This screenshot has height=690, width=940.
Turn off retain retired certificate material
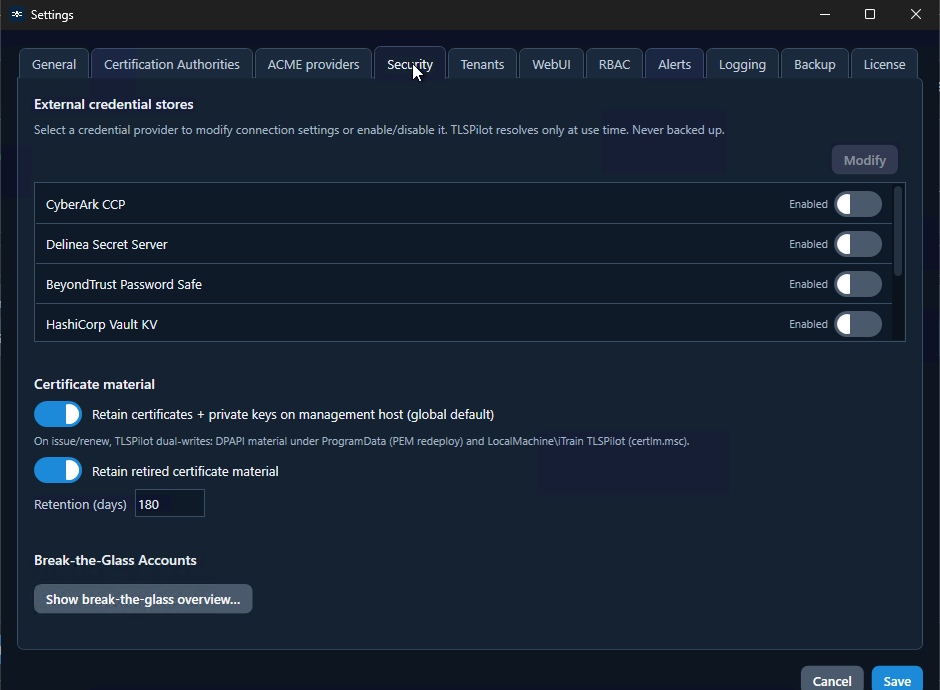click(58, 471)
